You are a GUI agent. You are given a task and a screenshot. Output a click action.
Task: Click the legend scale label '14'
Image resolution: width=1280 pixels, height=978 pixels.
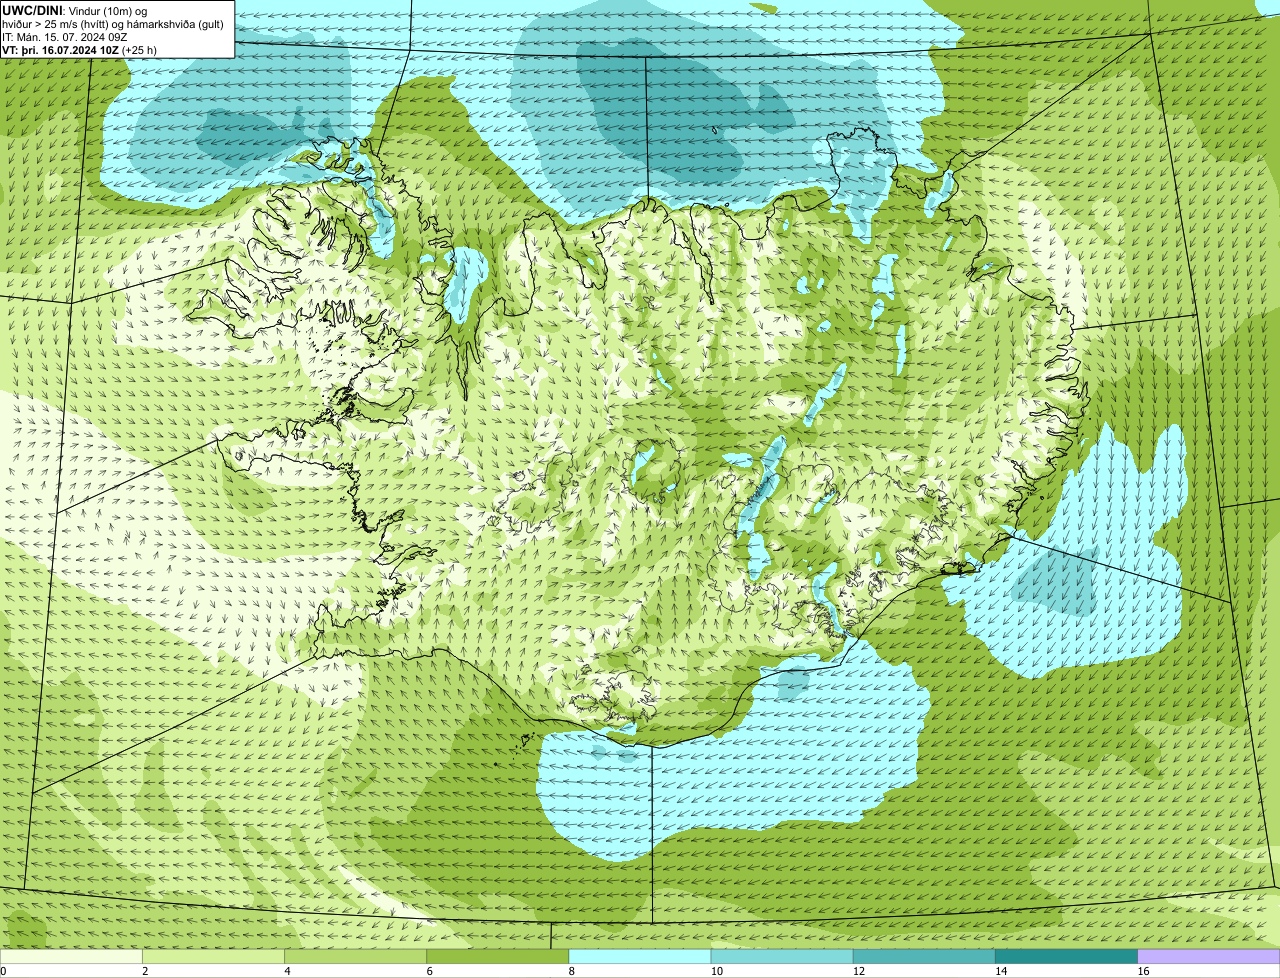click(1001, 971)
